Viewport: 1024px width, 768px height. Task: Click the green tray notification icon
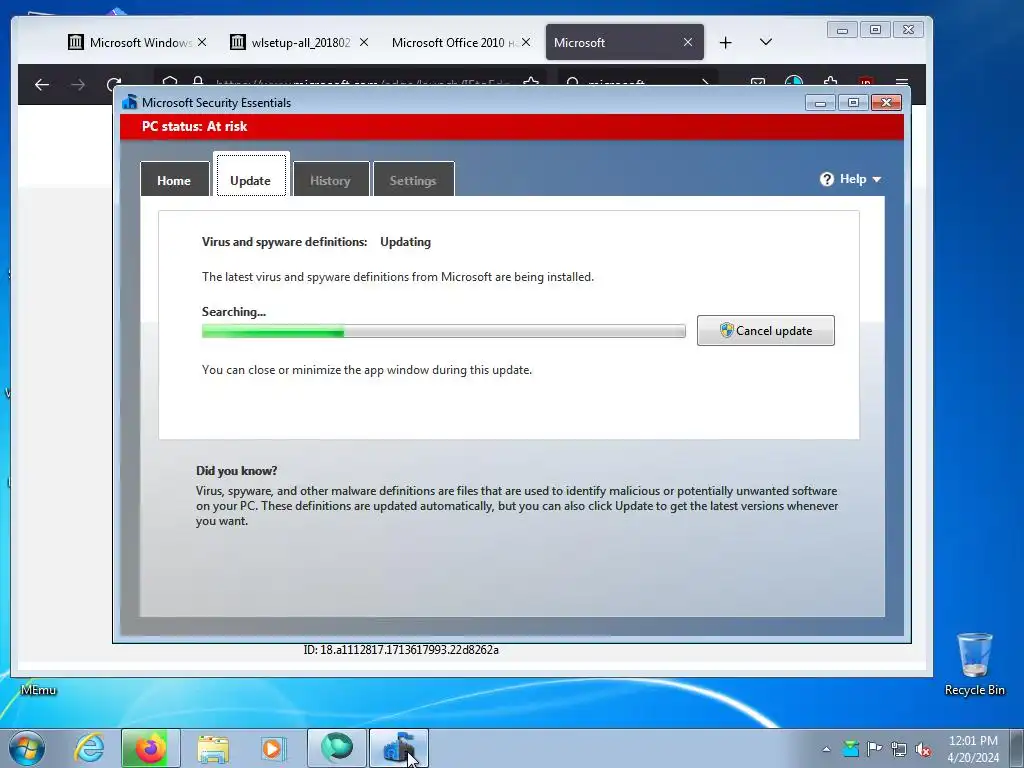(x=850, y=748)
